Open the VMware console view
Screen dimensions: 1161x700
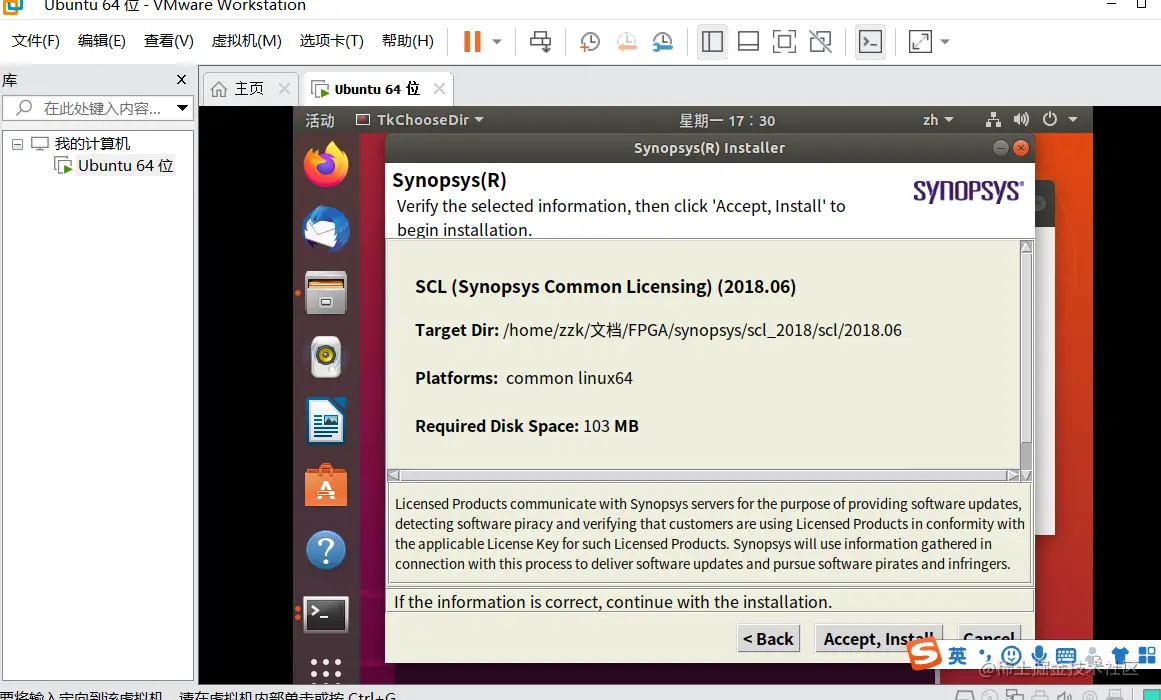(870, 41)
